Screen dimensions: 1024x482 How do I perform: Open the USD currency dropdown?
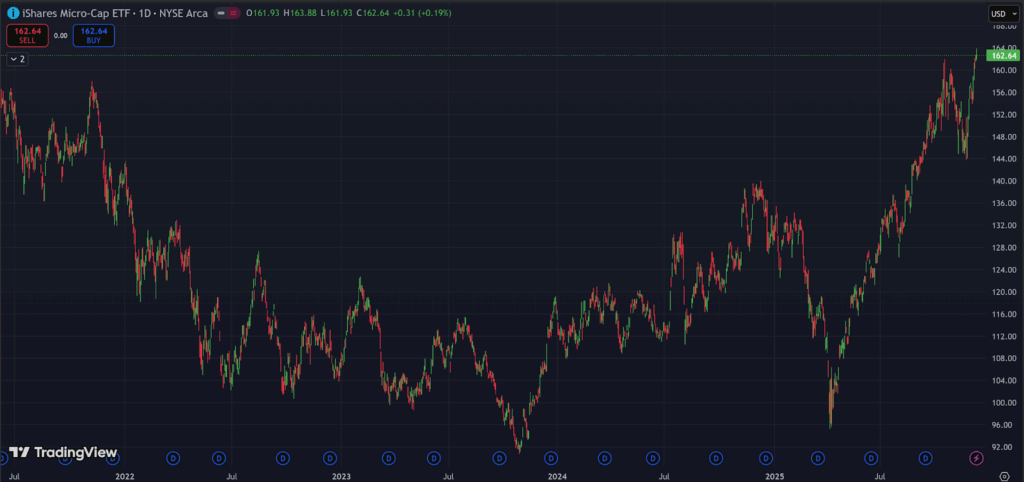click(x=1000, y=13)
